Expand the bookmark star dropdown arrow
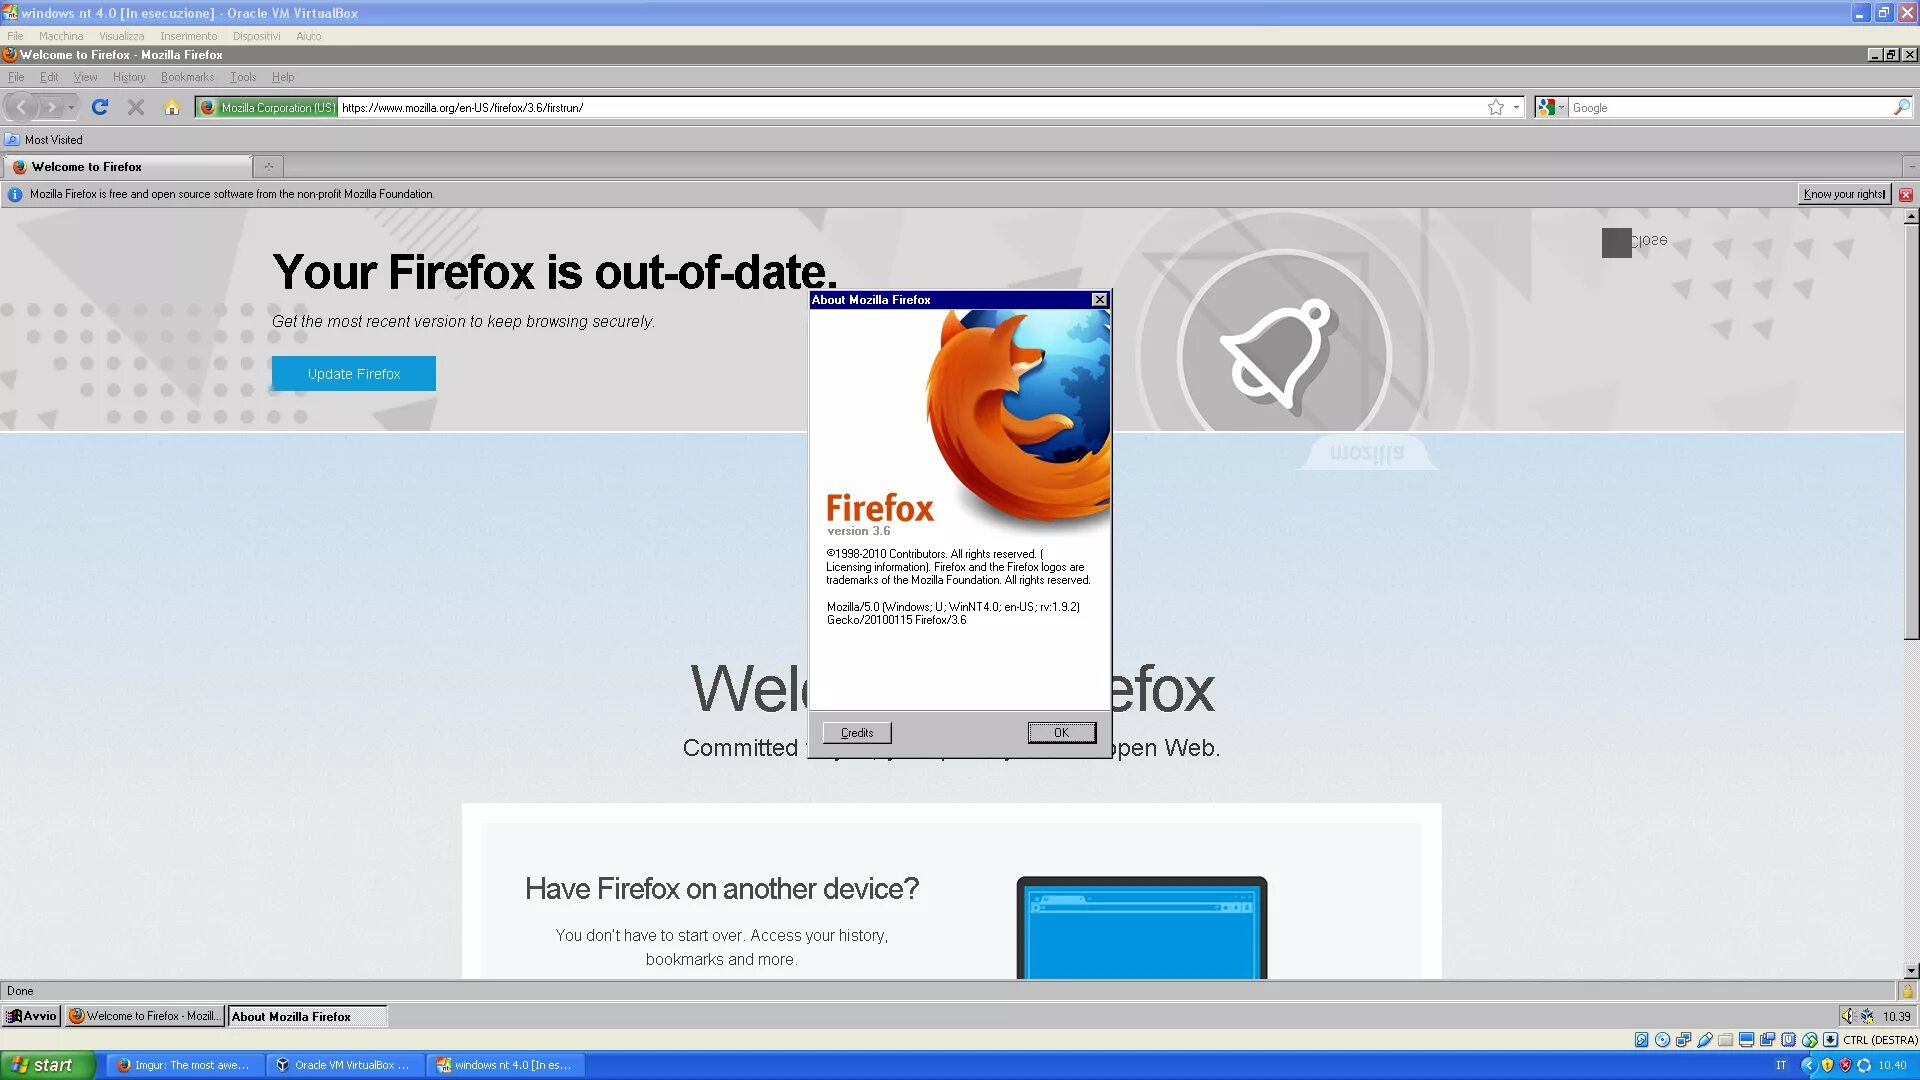The width and height of the screenshot is (1920, 1080). [x=1516, y=107]
